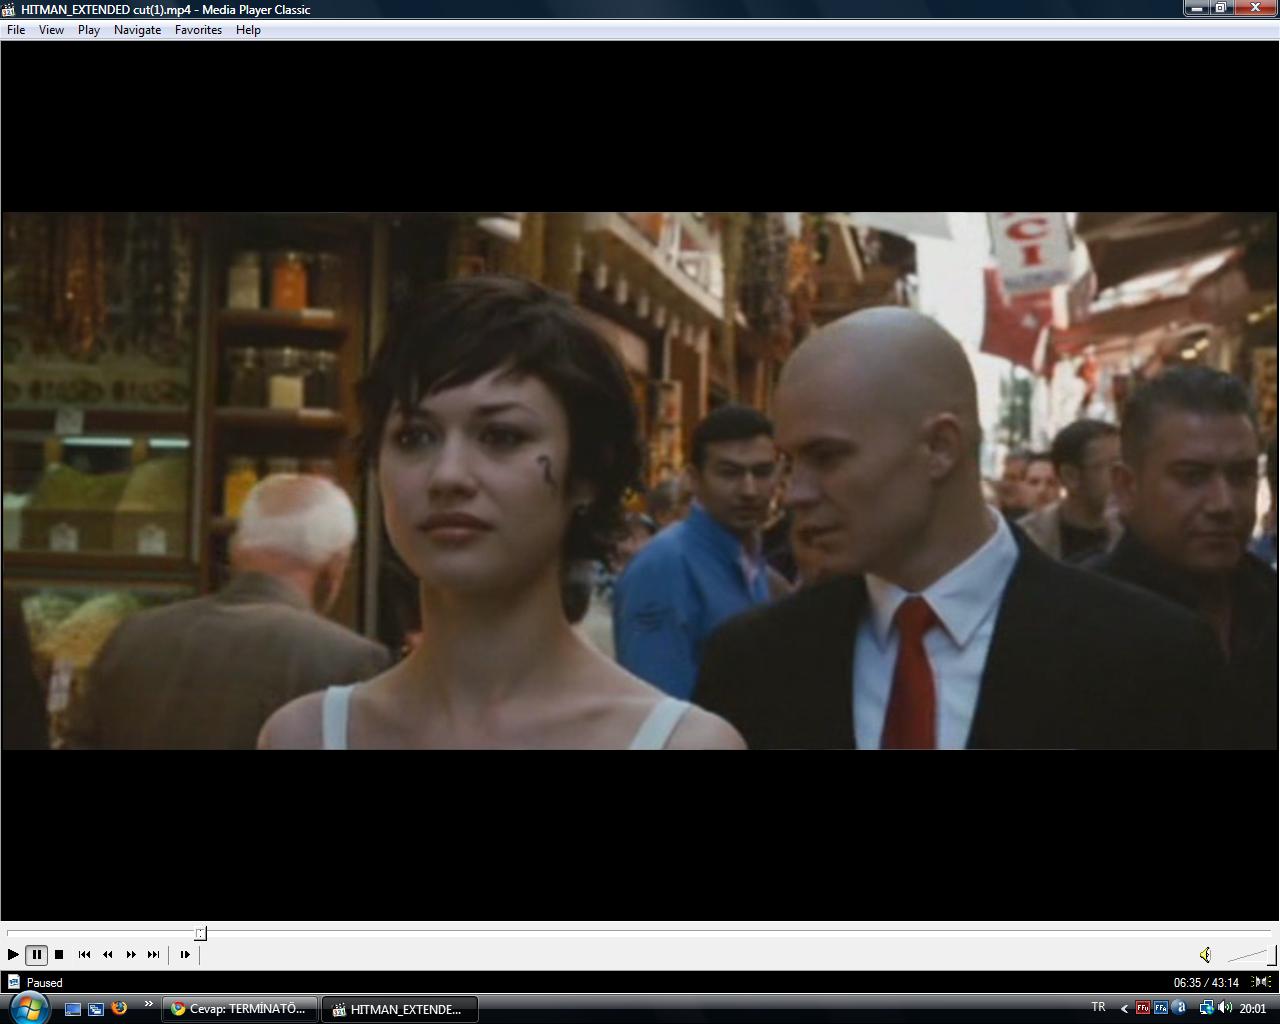Click the paused video frame
Screen dimensions: 1280x1024
[639, 480]
